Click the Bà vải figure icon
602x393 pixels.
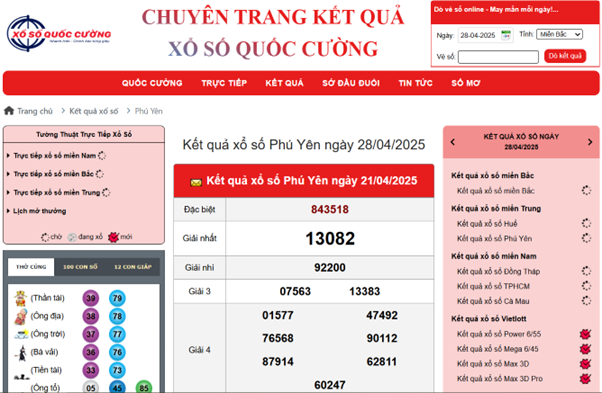point(22,352)
